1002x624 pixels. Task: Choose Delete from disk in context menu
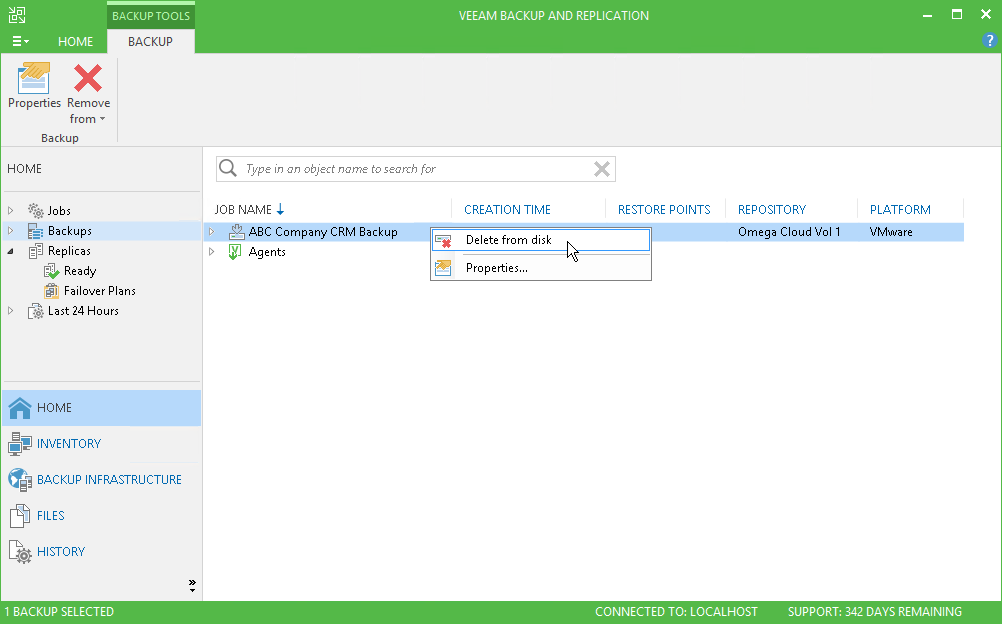[541, 240]
